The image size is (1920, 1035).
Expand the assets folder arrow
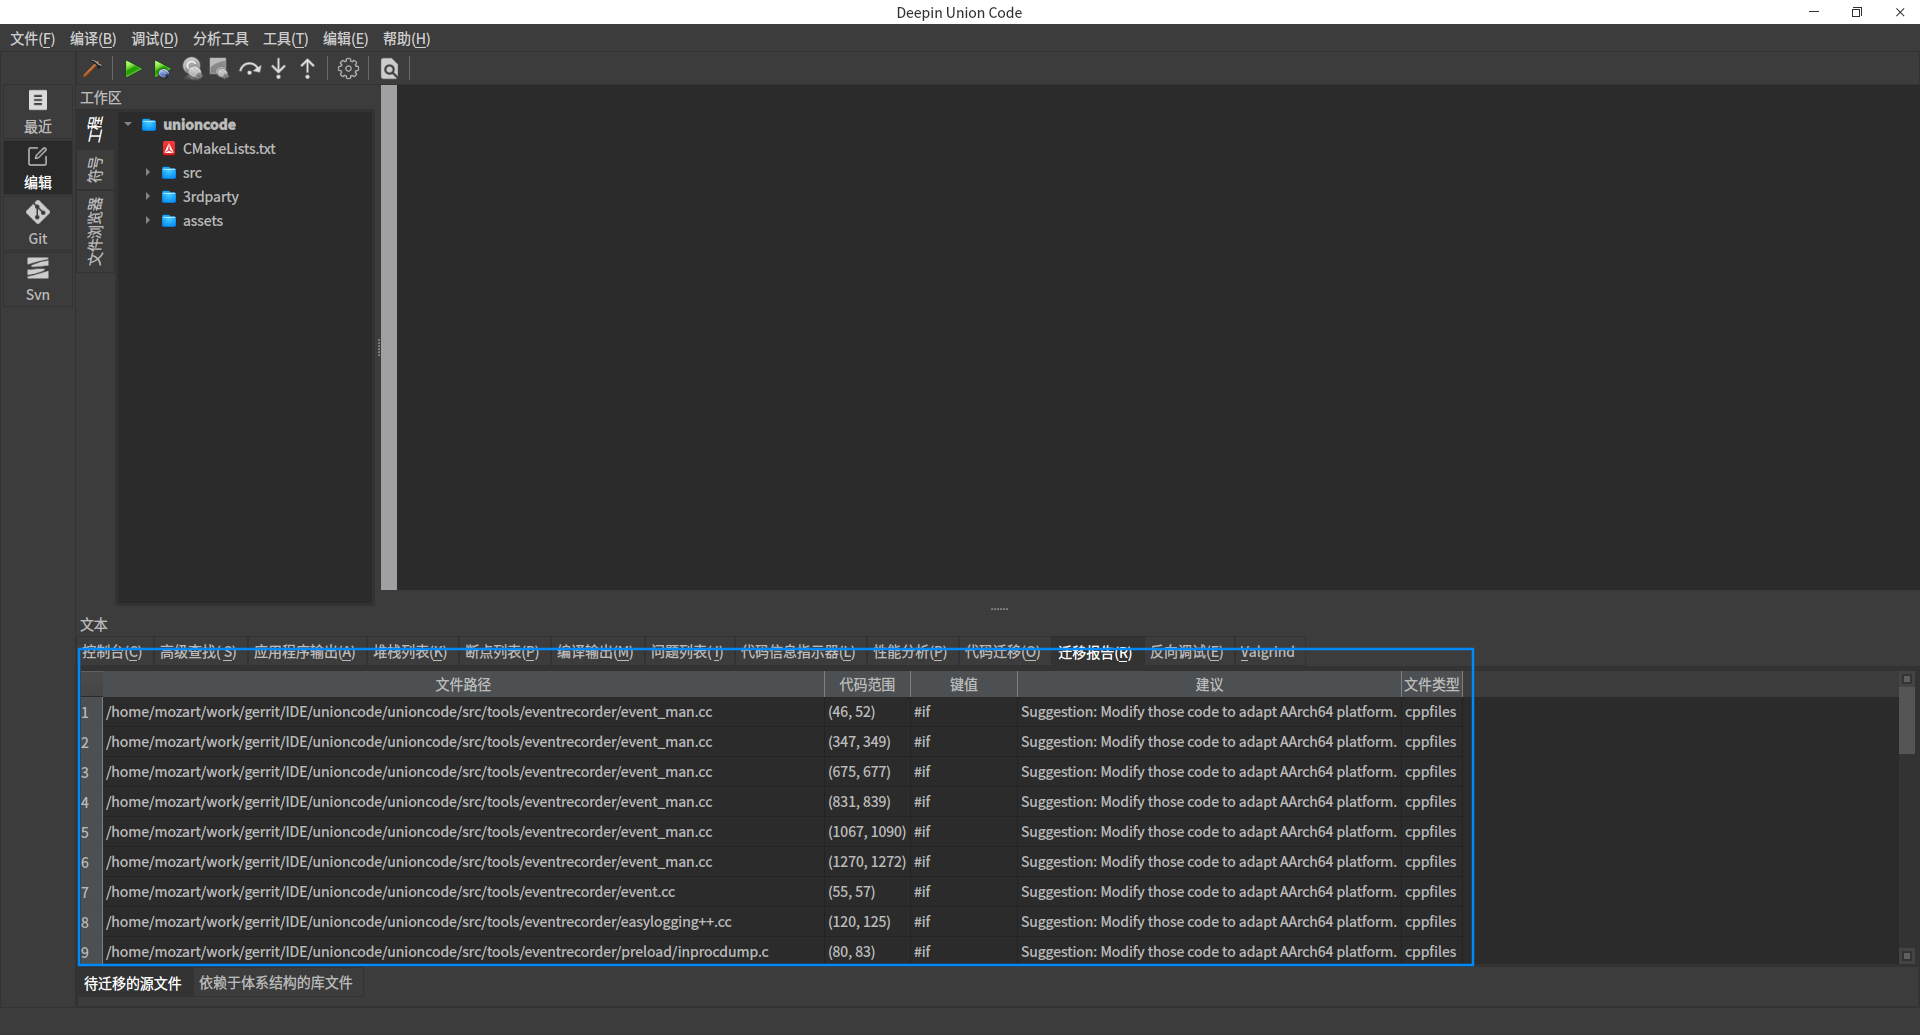pos(148,220)
